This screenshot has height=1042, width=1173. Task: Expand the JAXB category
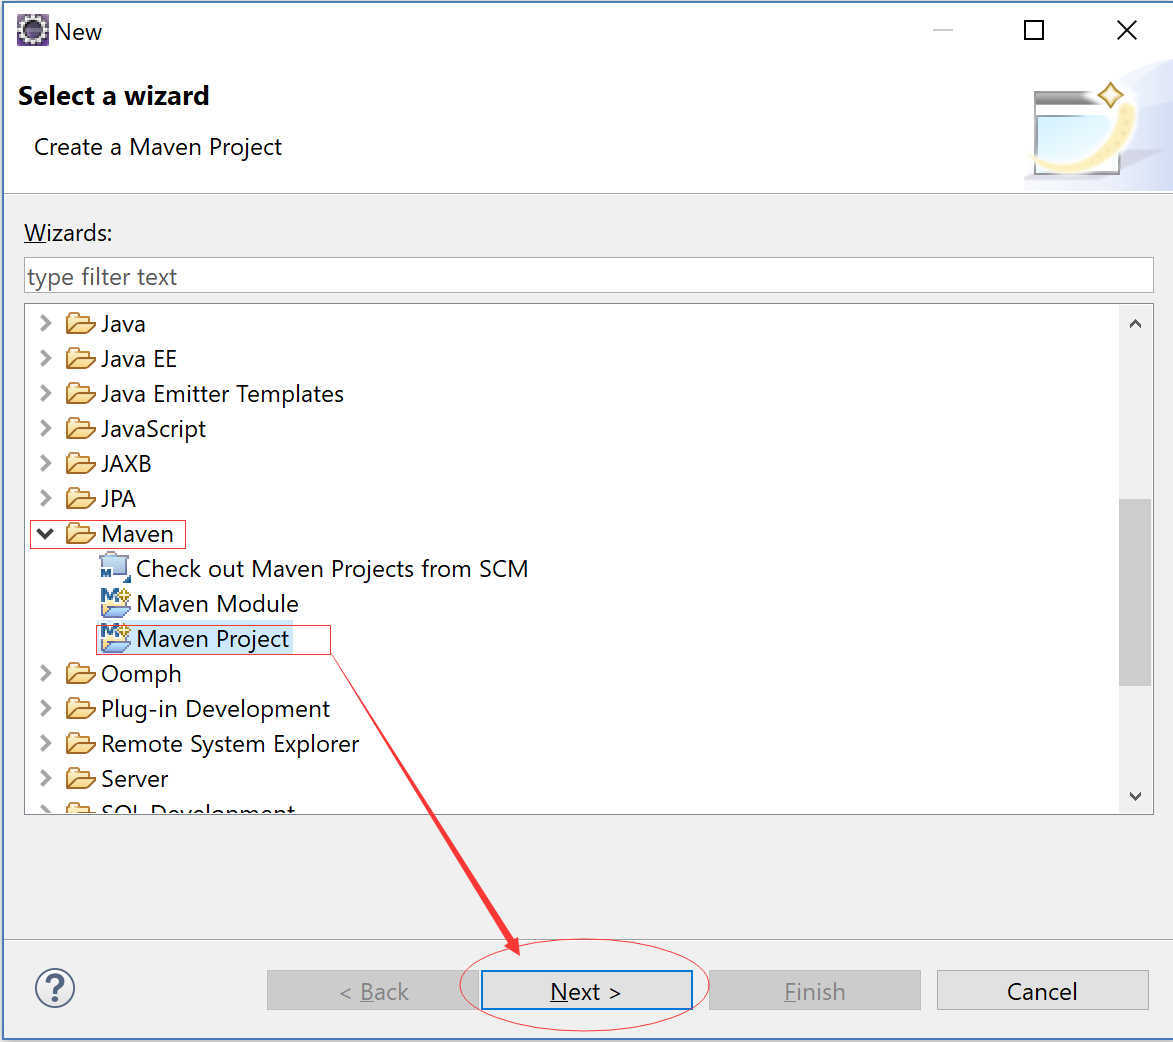click(x=46, y=463)
